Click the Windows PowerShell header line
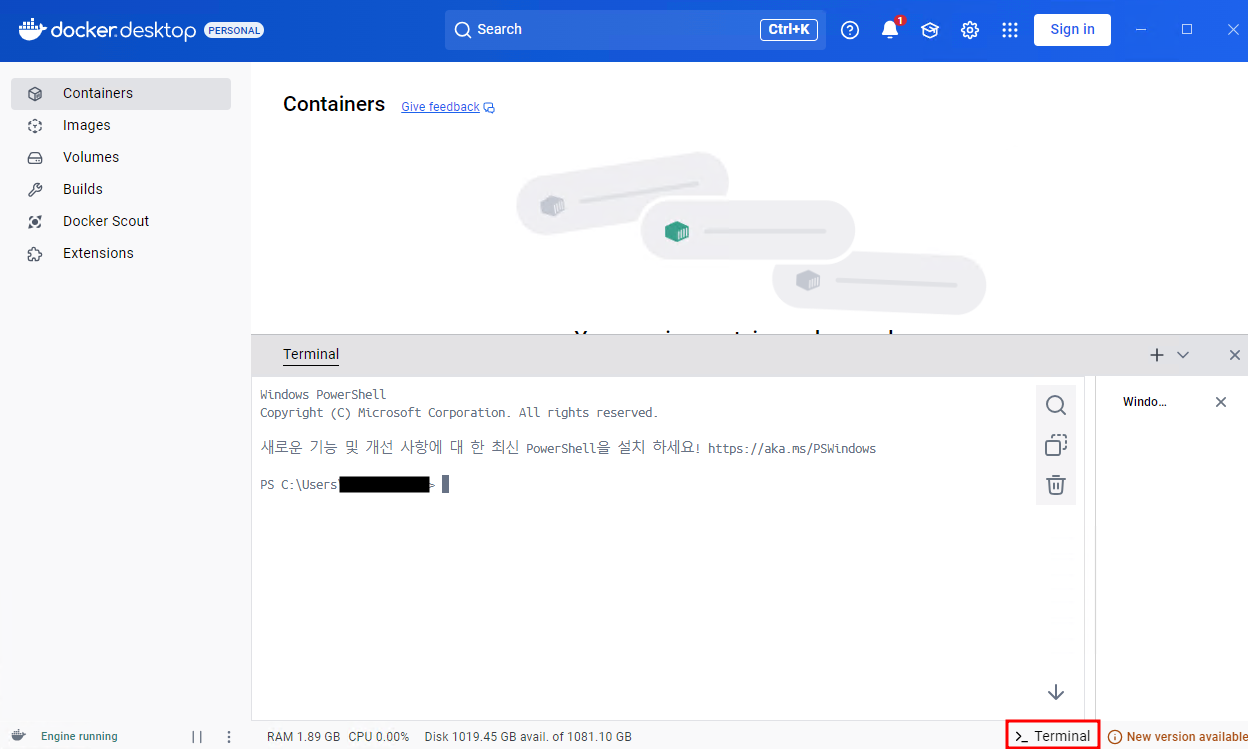The width and height of the screenshot is (1248, 749). (x=323, y=395)
